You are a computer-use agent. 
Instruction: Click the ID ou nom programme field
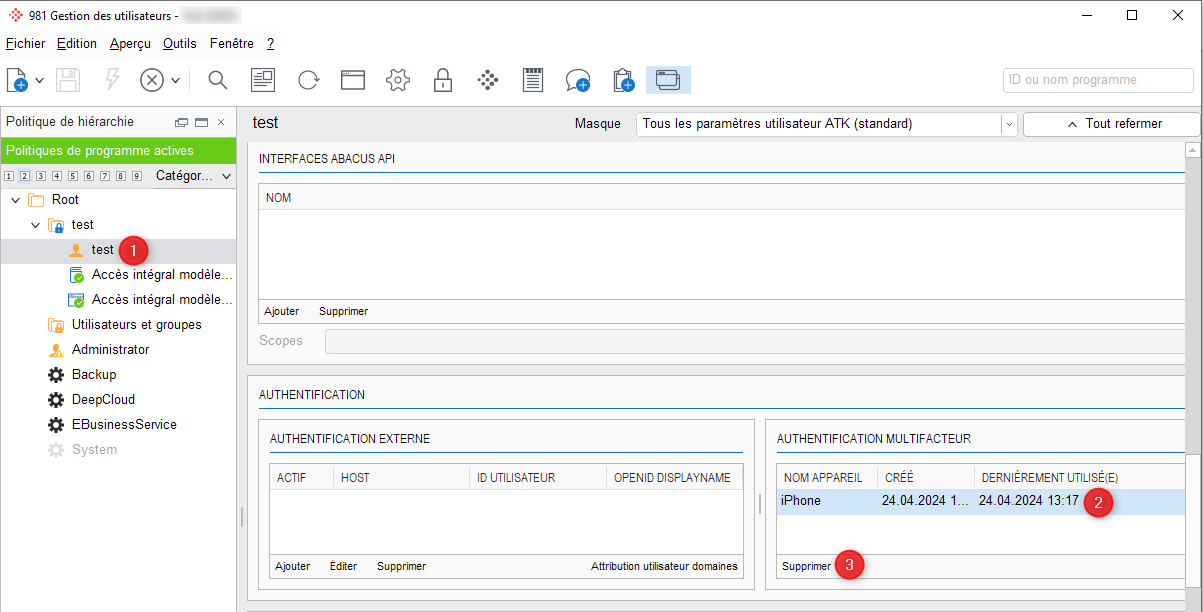(x=1097, y=80)
